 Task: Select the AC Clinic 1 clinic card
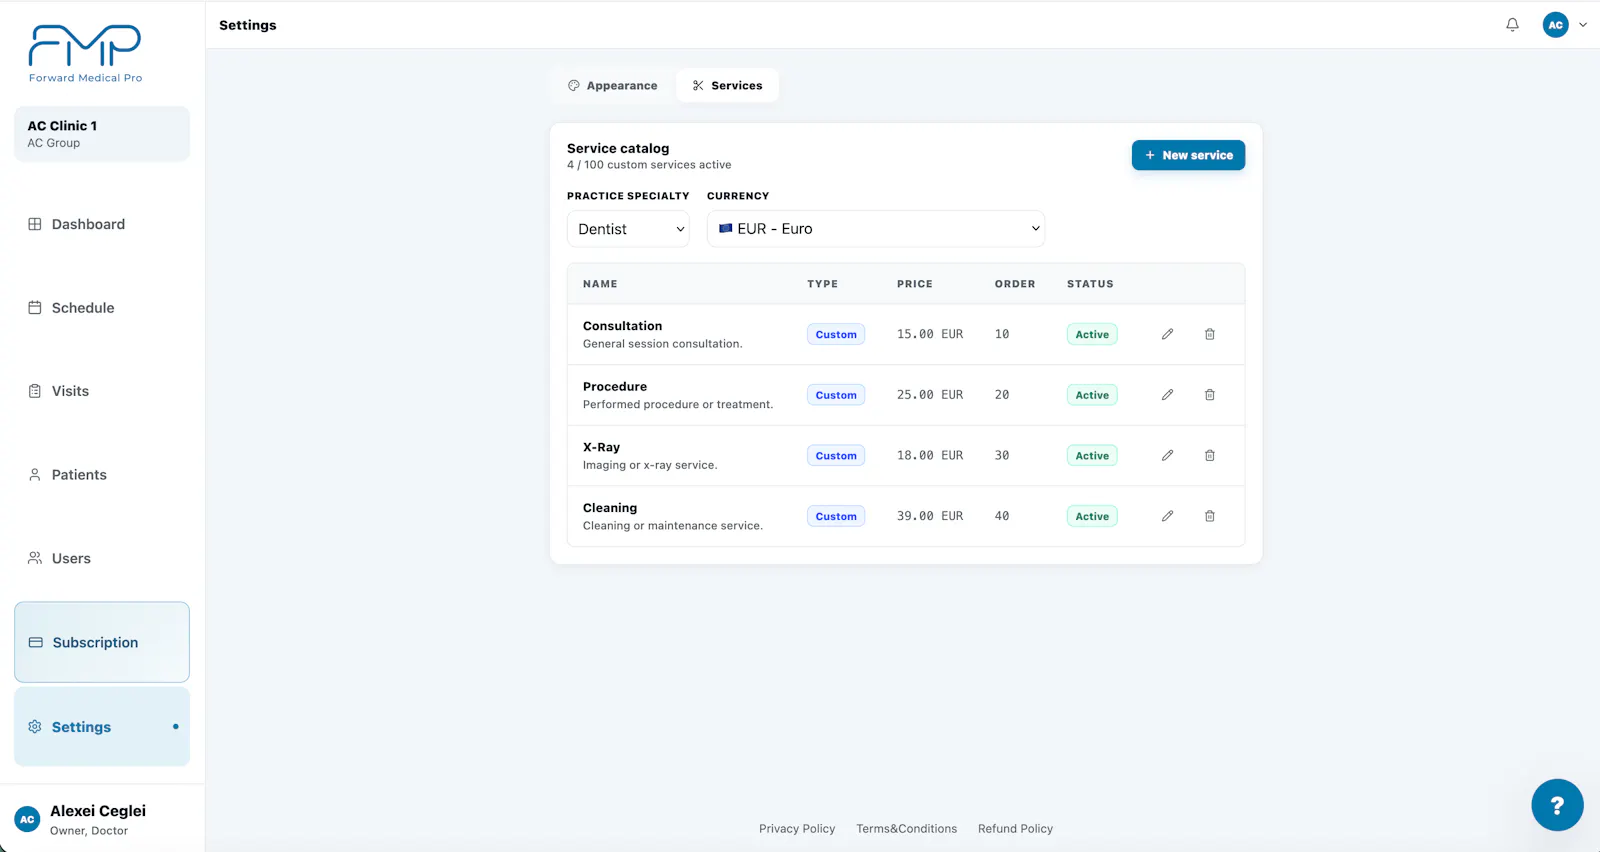pos(102,134)
